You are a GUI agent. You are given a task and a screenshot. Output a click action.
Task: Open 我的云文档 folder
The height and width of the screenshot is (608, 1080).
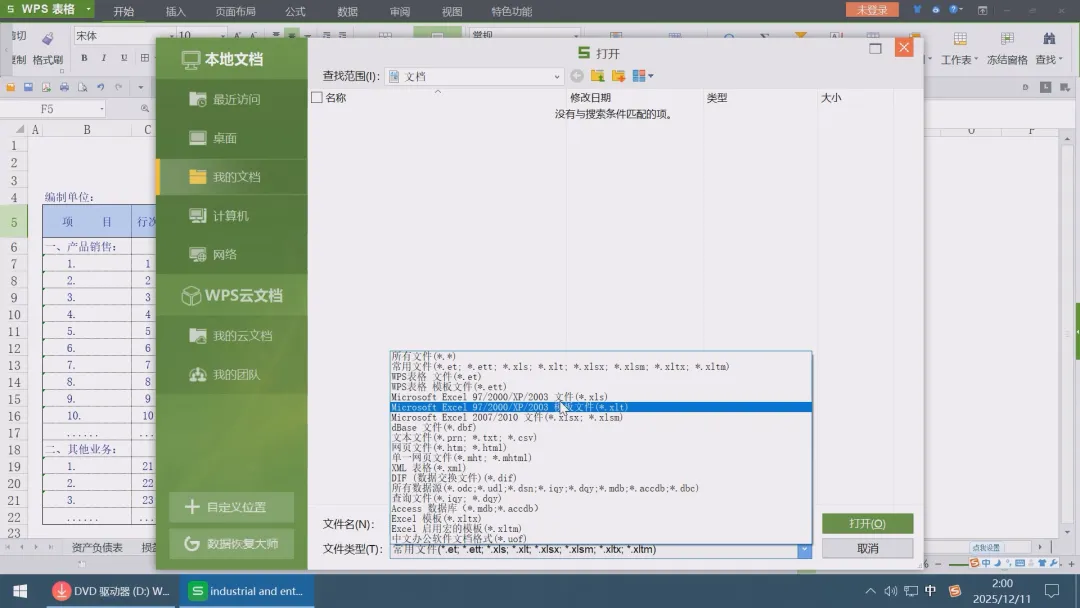coord(231,335)
